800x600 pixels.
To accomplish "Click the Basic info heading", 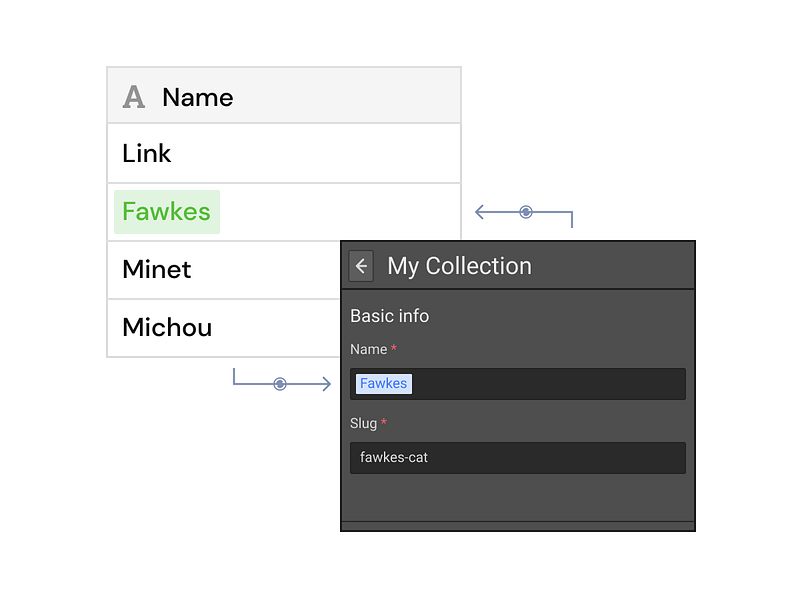I will (389, 316).
